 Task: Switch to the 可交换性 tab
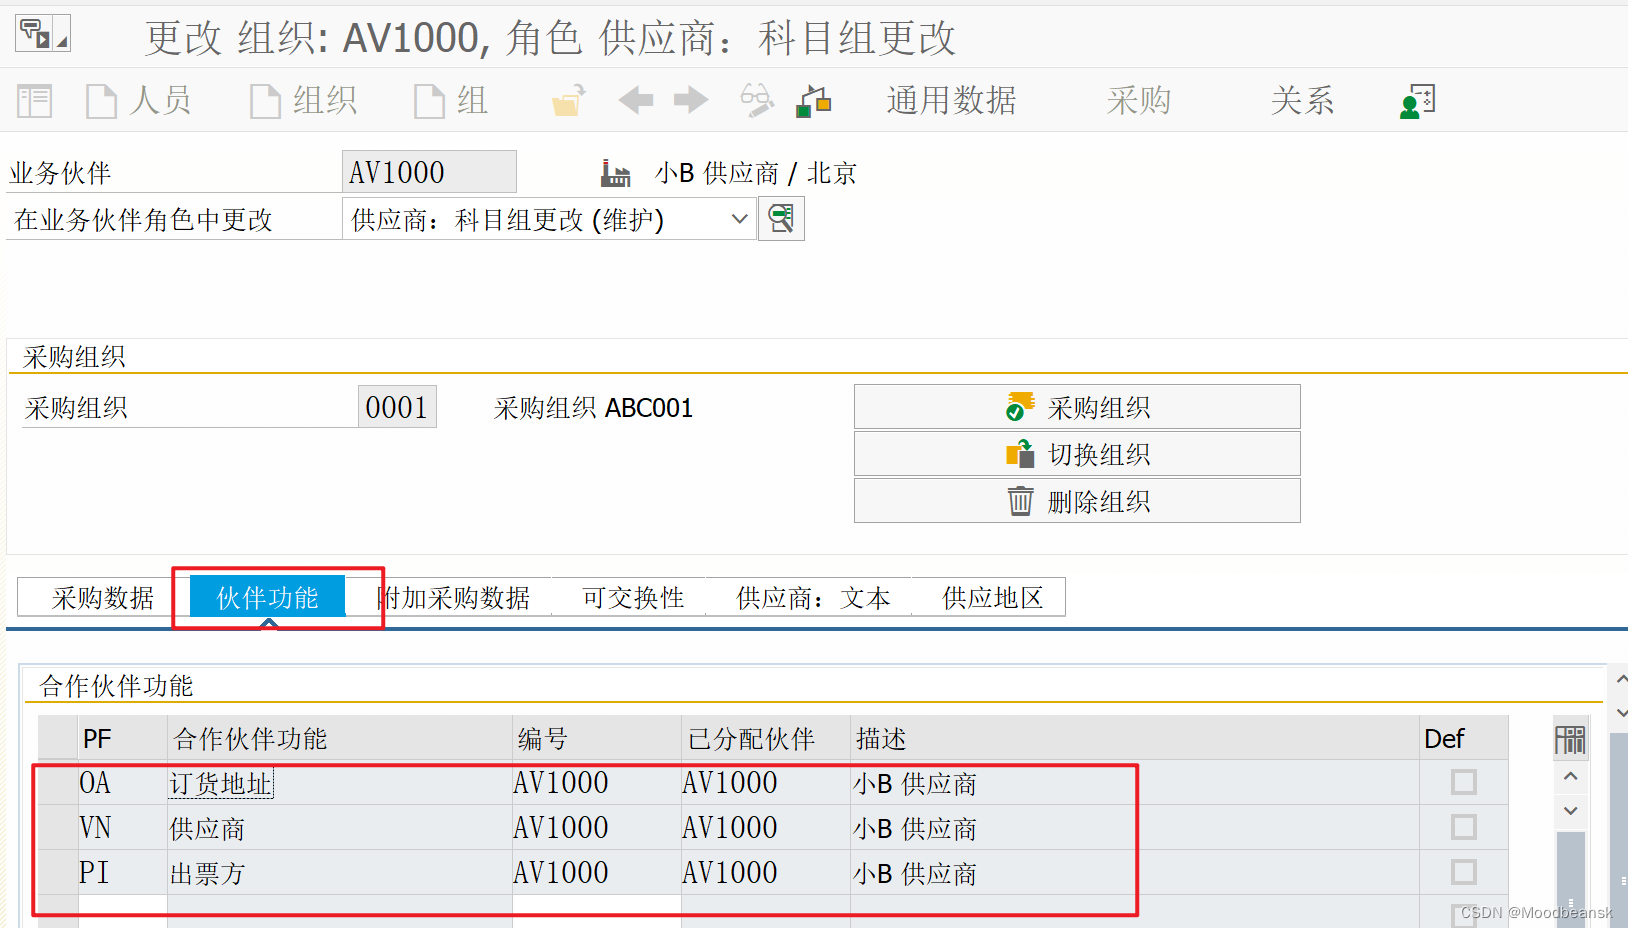(633, 598)
